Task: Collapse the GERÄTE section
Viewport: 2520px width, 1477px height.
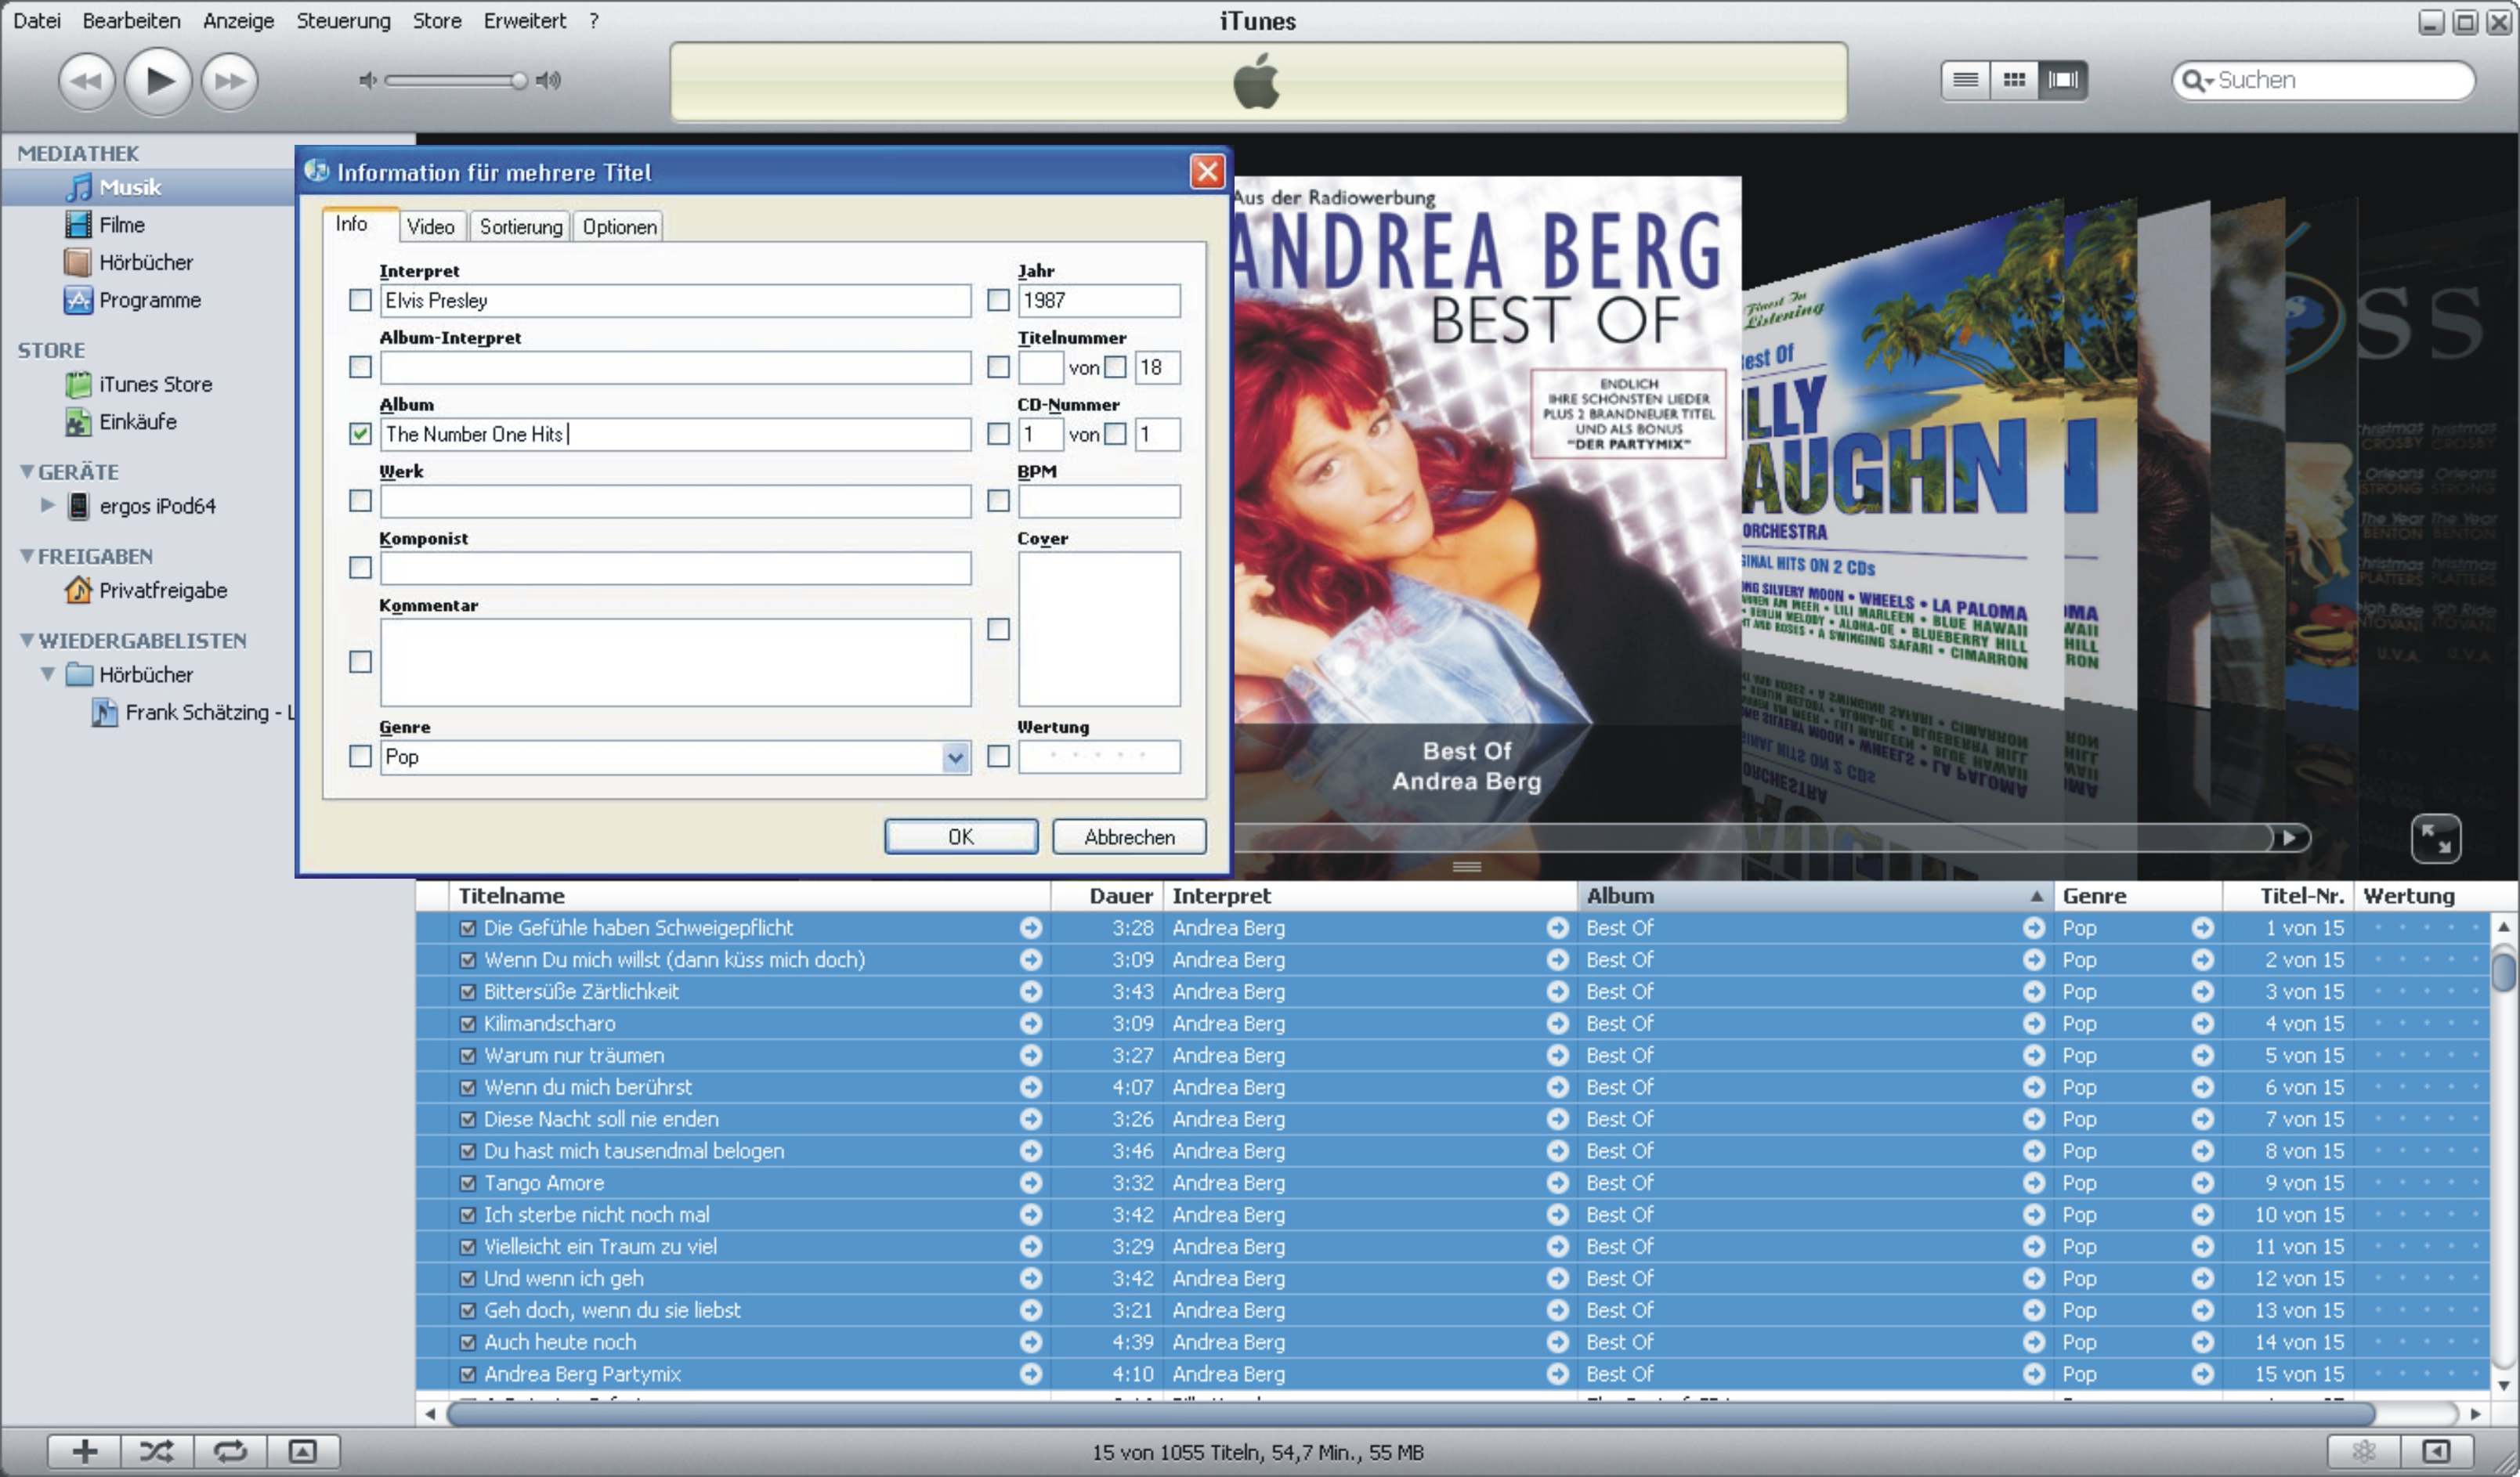Action: [27, 471]
